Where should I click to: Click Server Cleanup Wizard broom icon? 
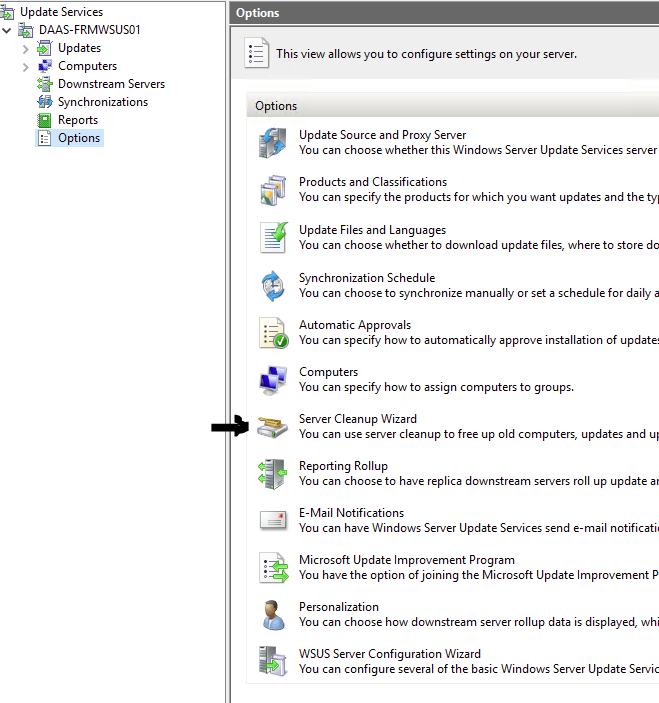272,426
